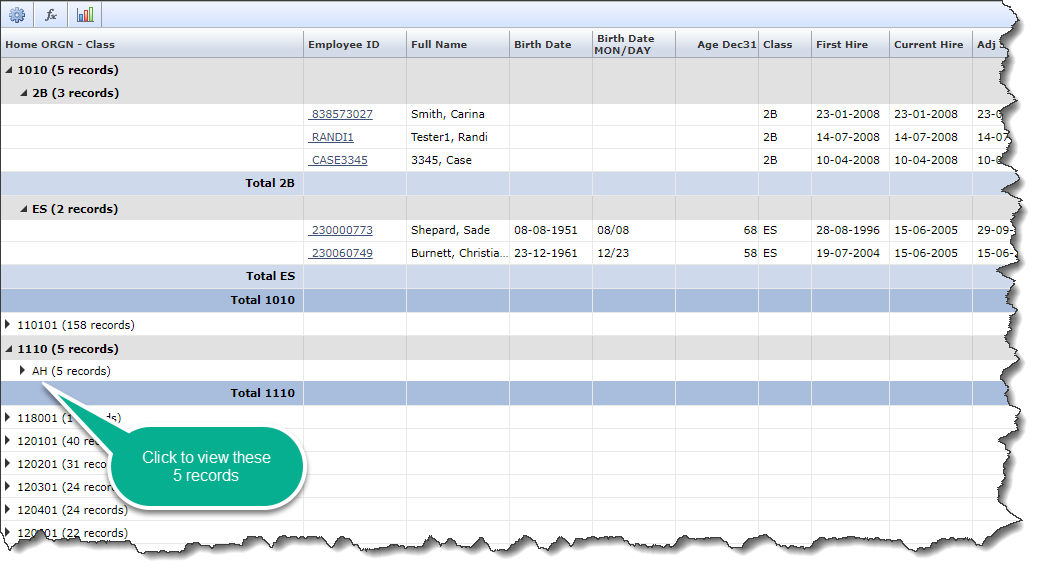Sort by Age Dec31 column header
The height and width of the screenshot is (576, 1044).
[x=726, y=45]
